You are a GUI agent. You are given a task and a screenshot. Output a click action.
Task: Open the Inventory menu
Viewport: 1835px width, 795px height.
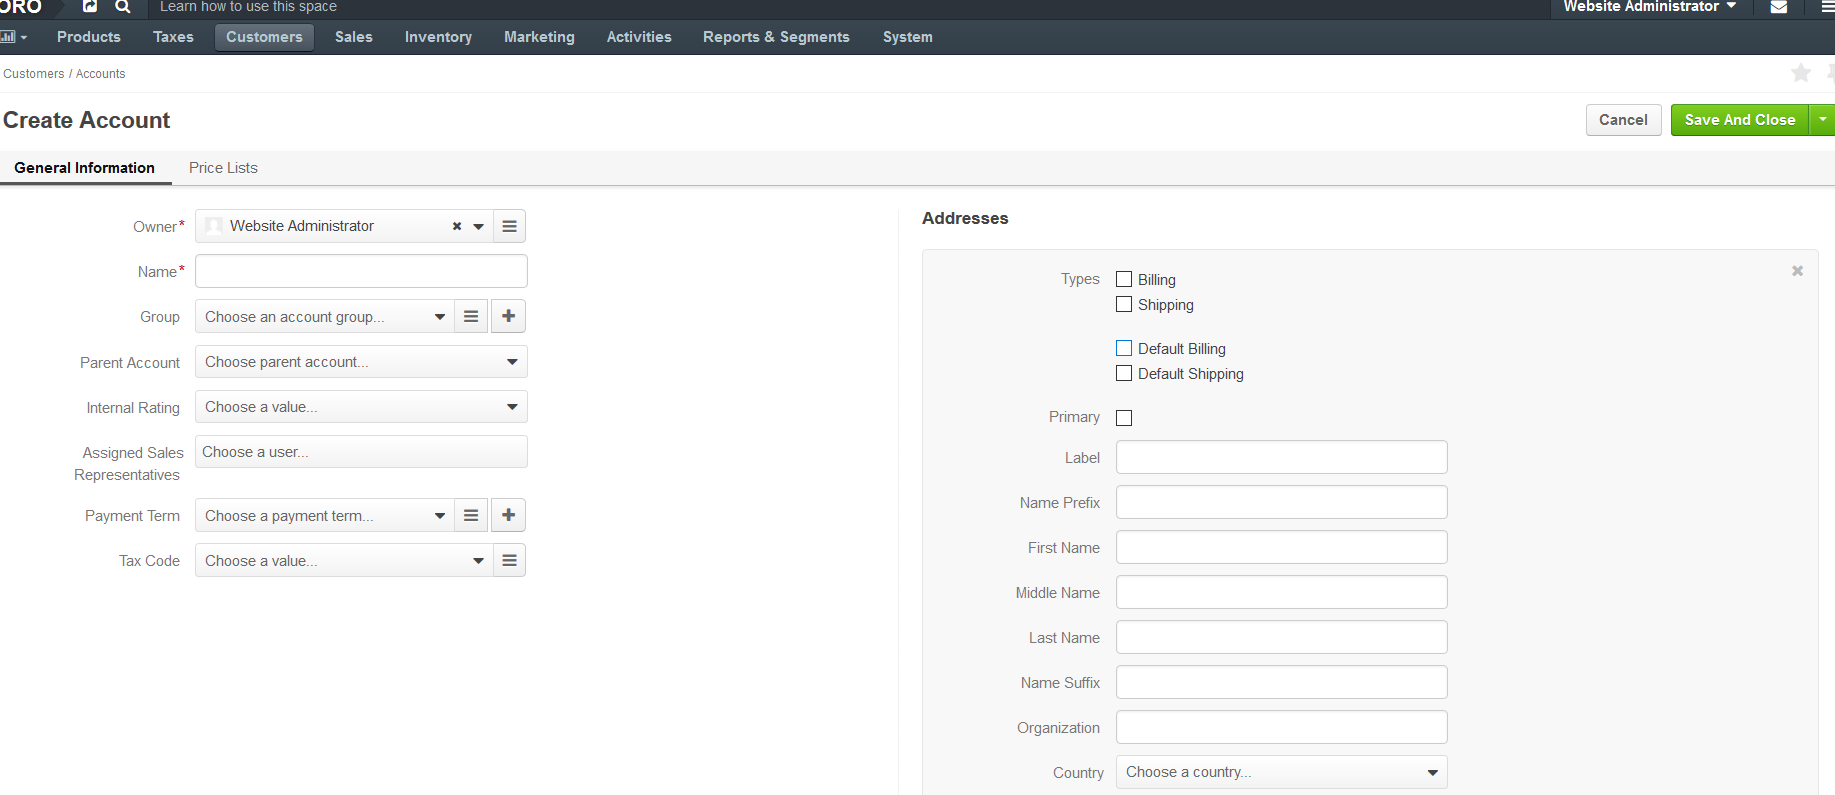pyautogui.click(x=438, y=37)
